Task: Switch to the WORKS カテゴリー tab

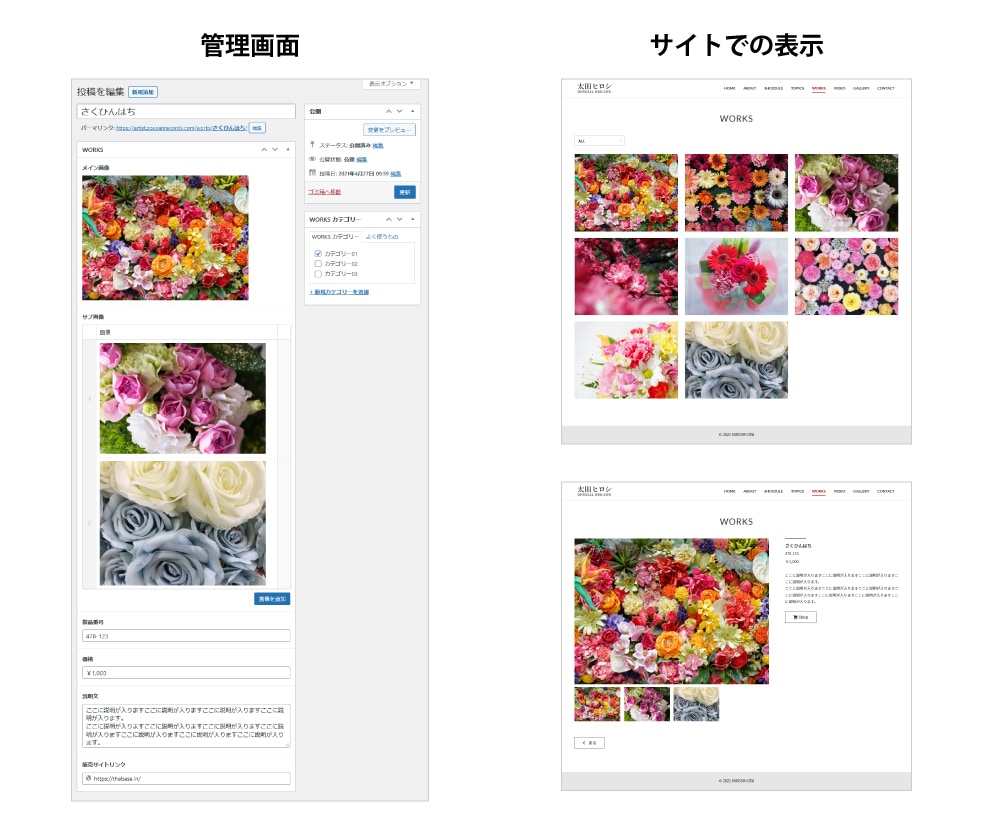Action: [x=335, y=237]
